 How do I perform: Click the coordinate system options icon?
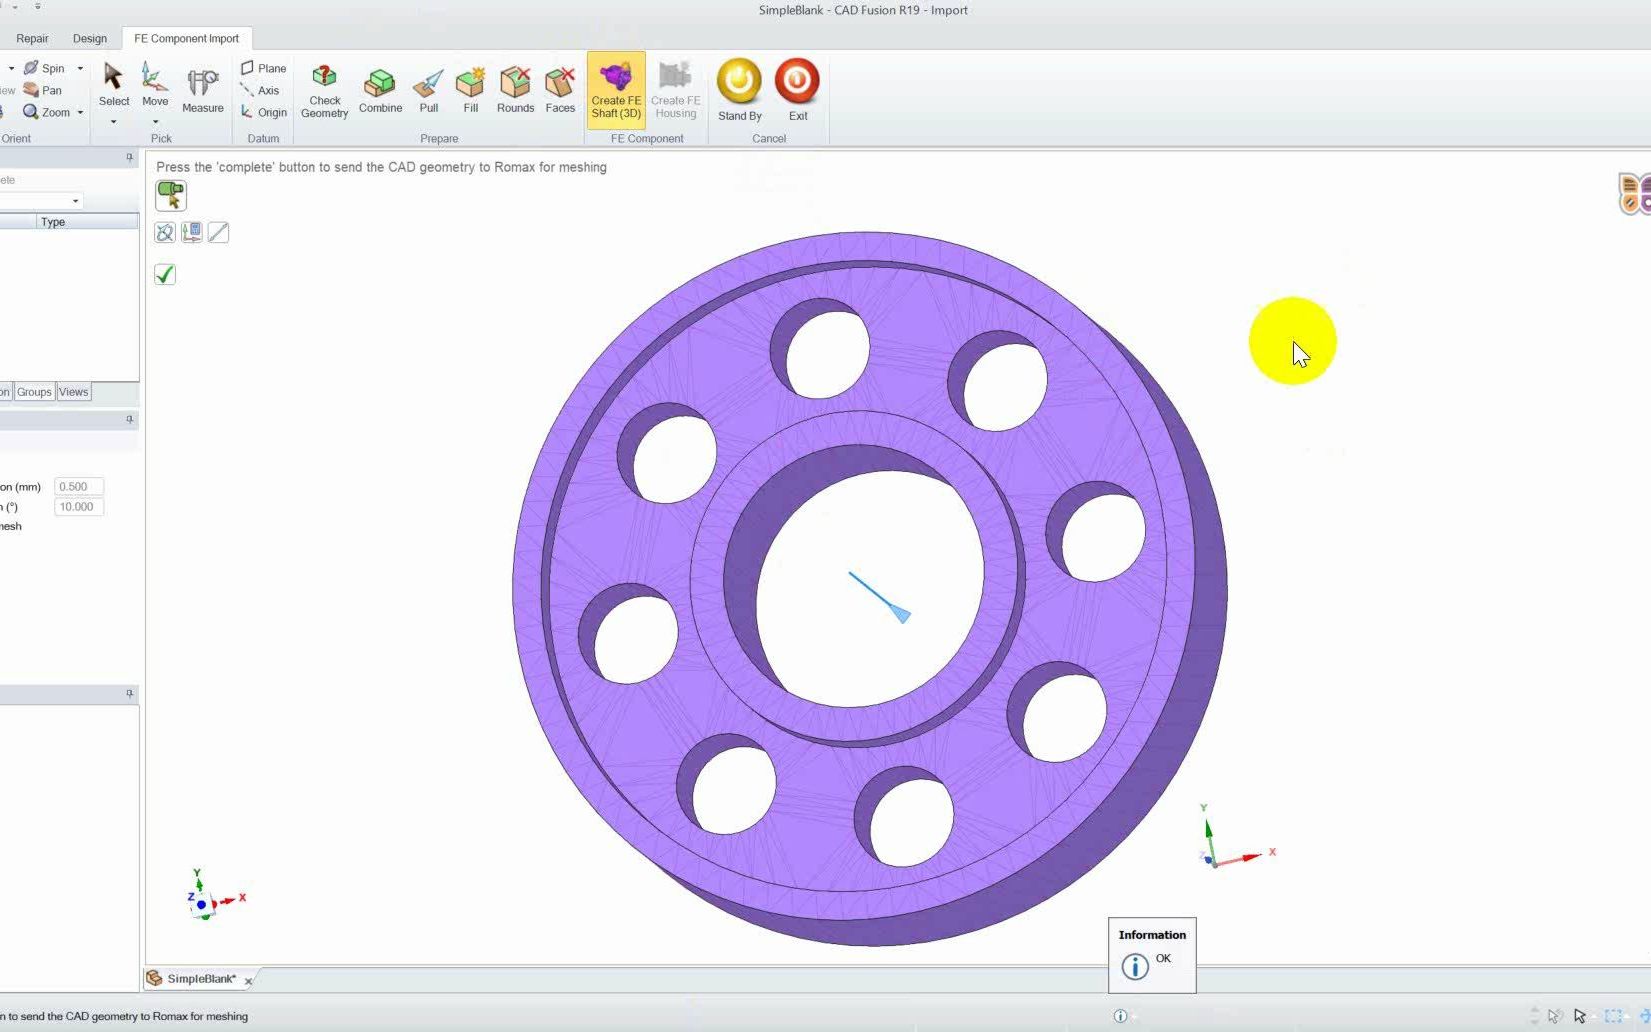192,233
